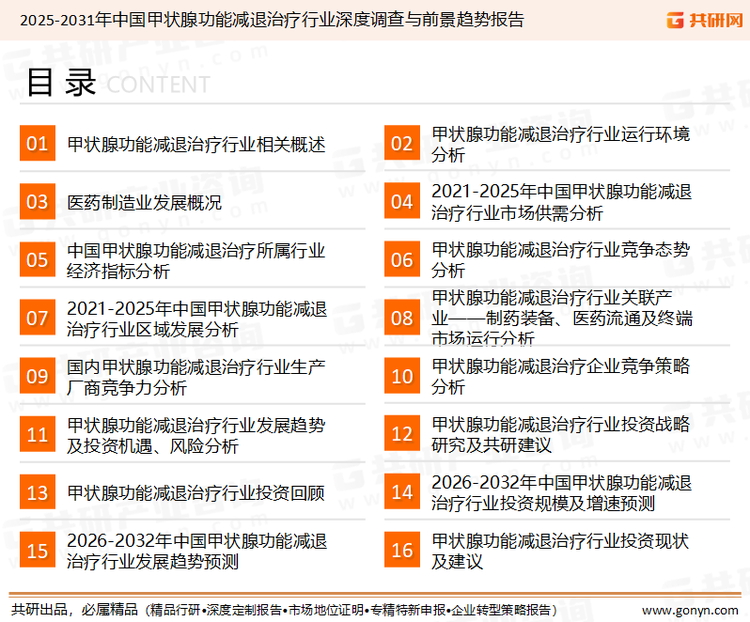Click the orange 16 number box

402,550
